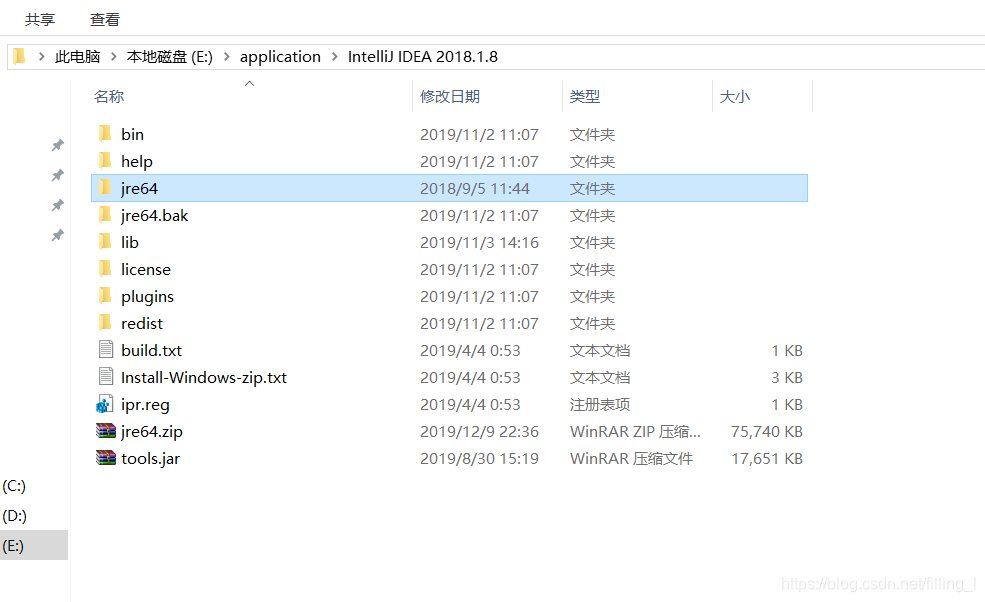This screenshot has height=602, width=985.
Task: Navigate to 本地磁盘 (E:) breadcrumb
Action: (x=170, y=57)
